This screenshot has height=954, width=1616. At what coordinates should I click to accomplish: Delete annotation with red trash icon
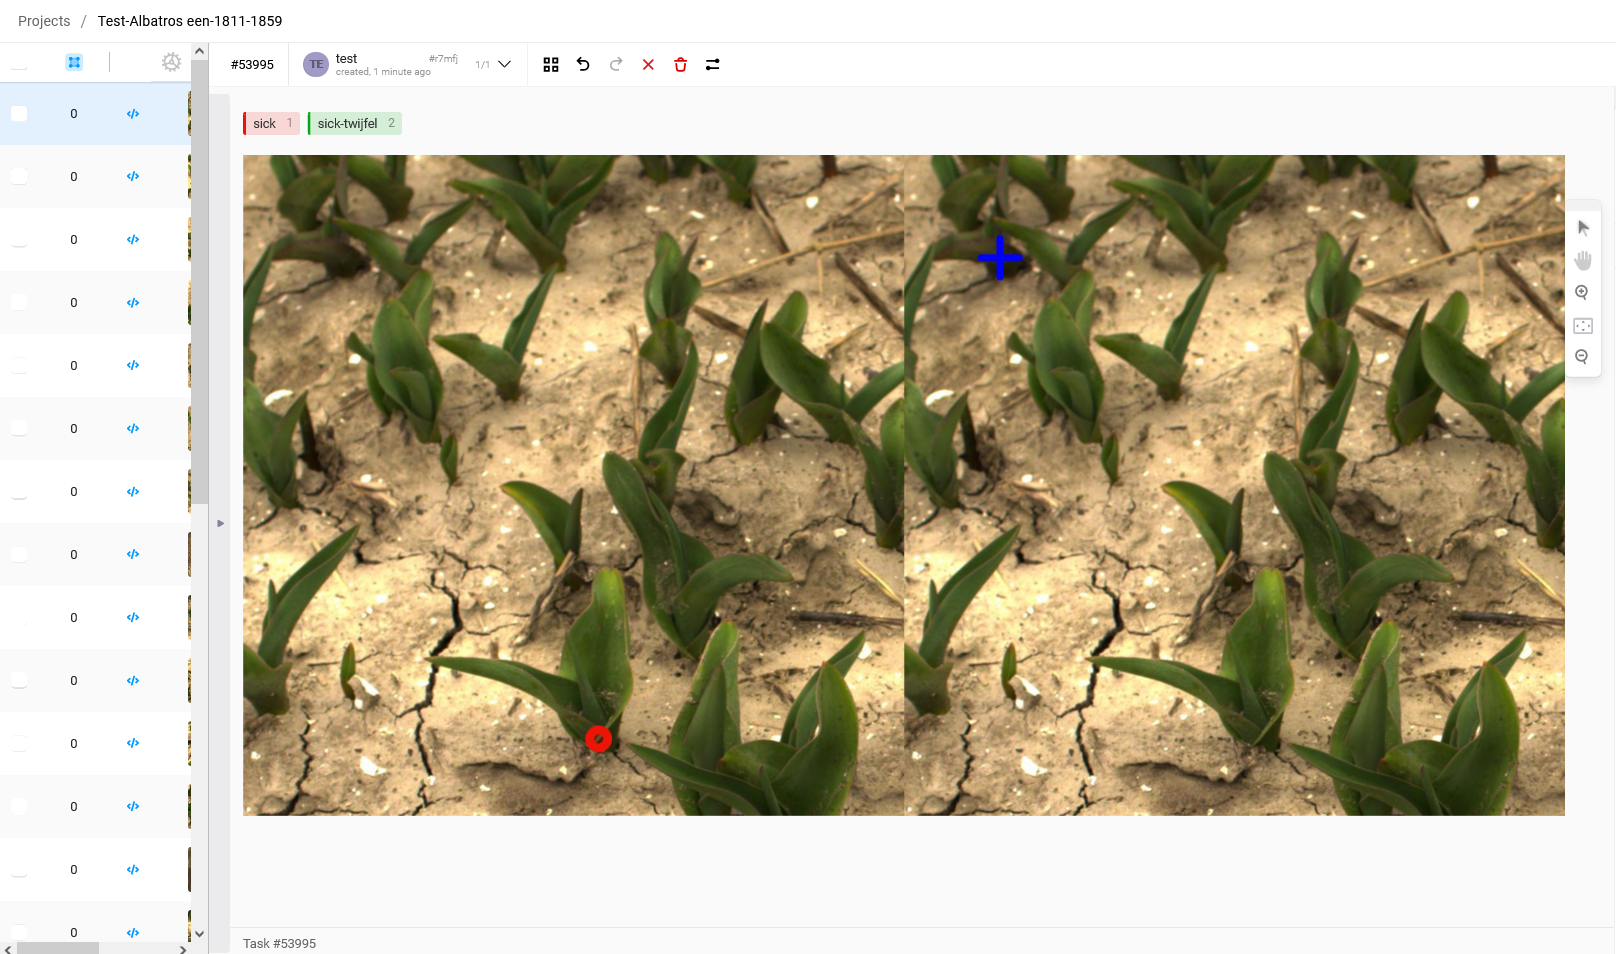point(681,64)
